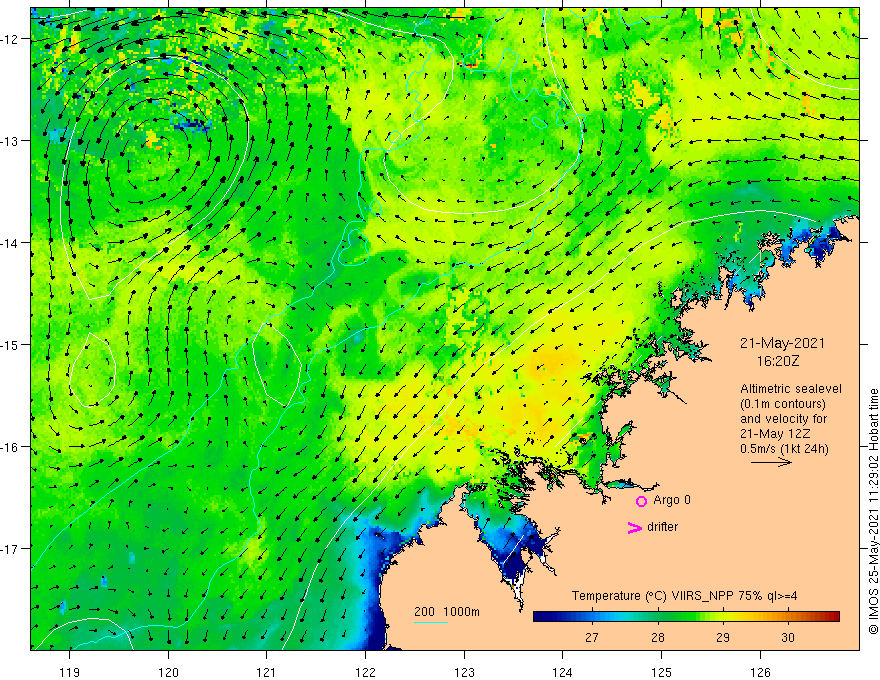Click latitude axis label -12

click(11, 39)
